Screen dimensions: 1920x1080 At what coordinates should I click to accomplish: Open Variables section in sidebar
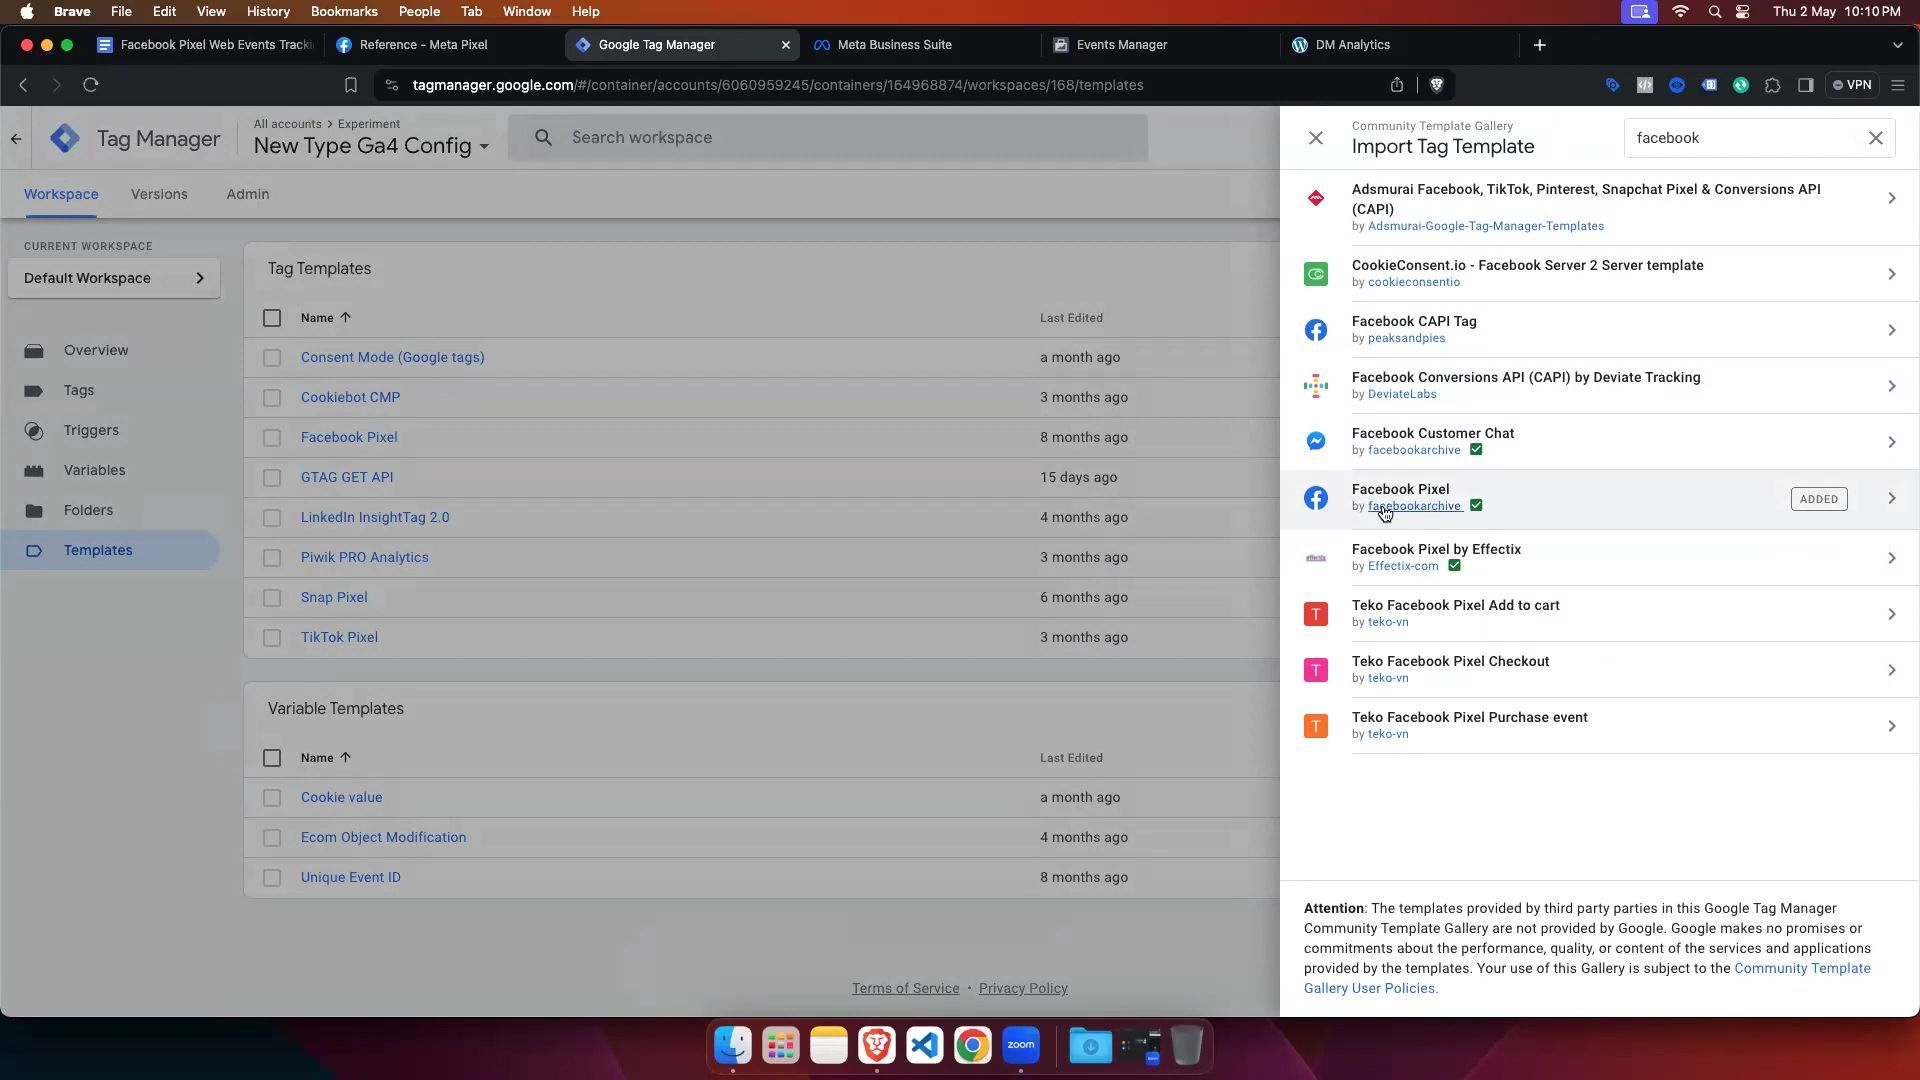coord(94,470)
